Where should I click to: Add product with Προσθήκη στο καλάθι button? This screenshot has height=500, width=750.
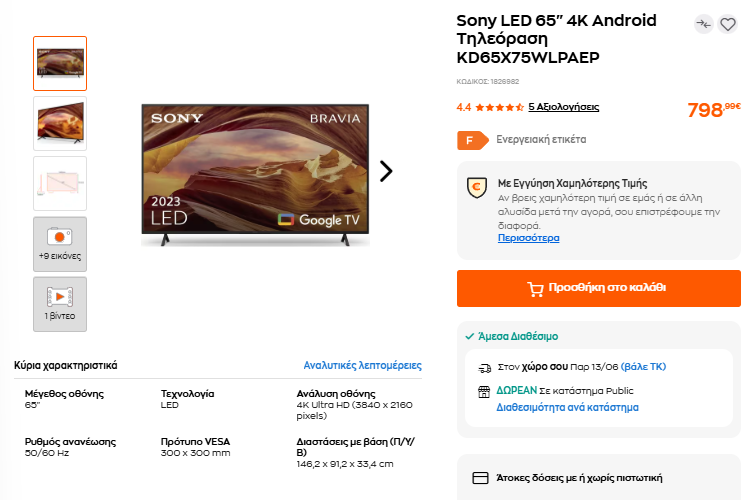[598, 288]
